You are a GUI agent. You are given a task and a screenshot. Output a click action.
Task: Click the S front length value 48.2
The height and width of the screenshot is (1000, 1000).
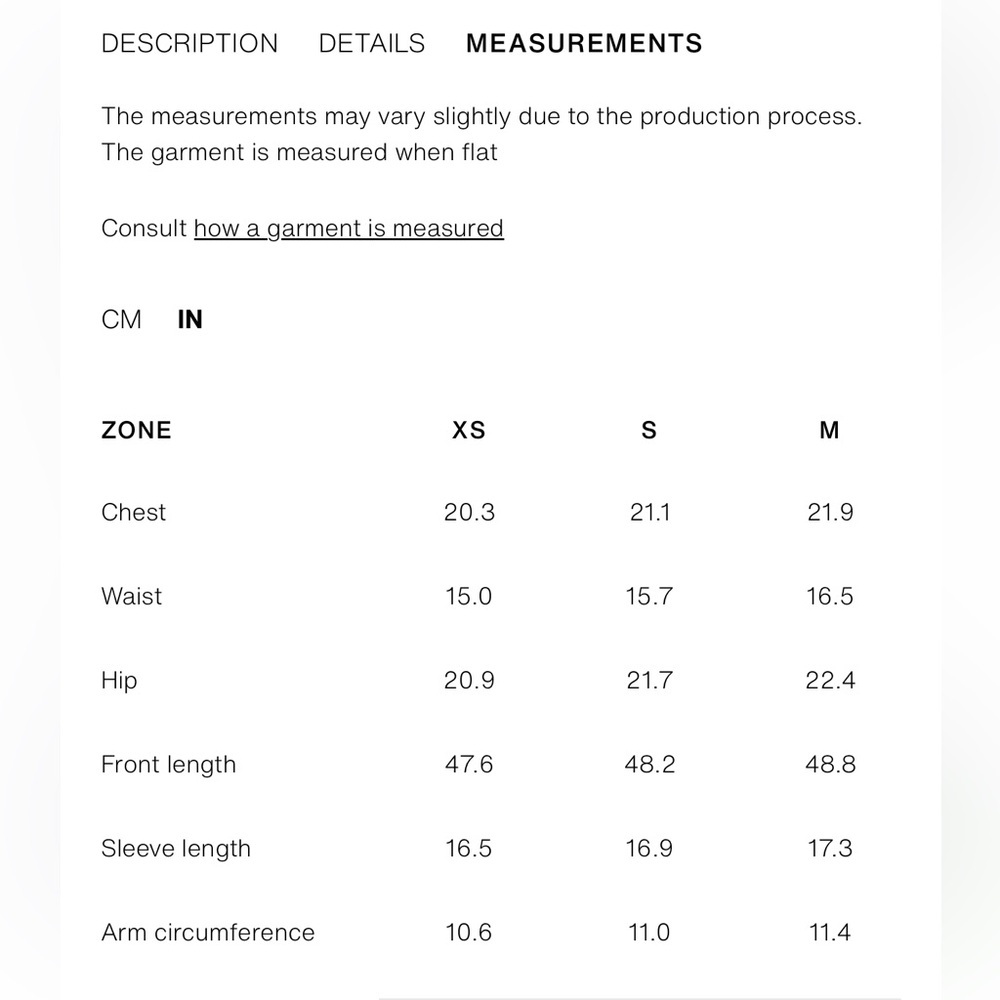click(649, 765)
